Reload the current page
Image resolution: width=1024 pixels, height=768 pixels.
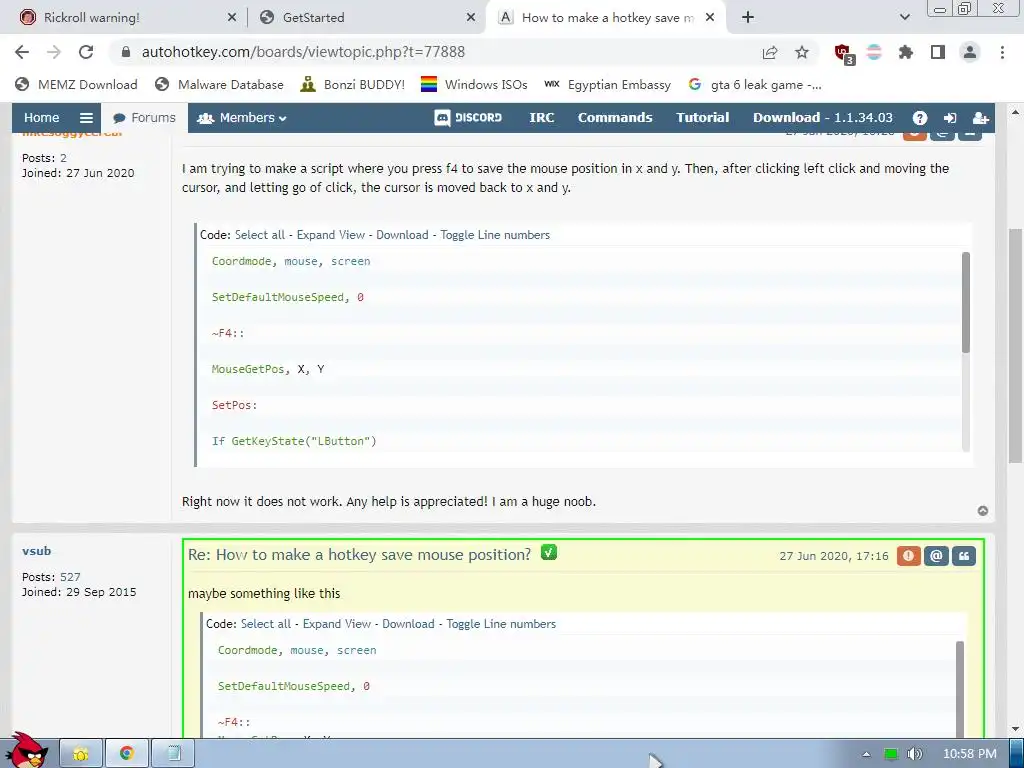point(86,52)
